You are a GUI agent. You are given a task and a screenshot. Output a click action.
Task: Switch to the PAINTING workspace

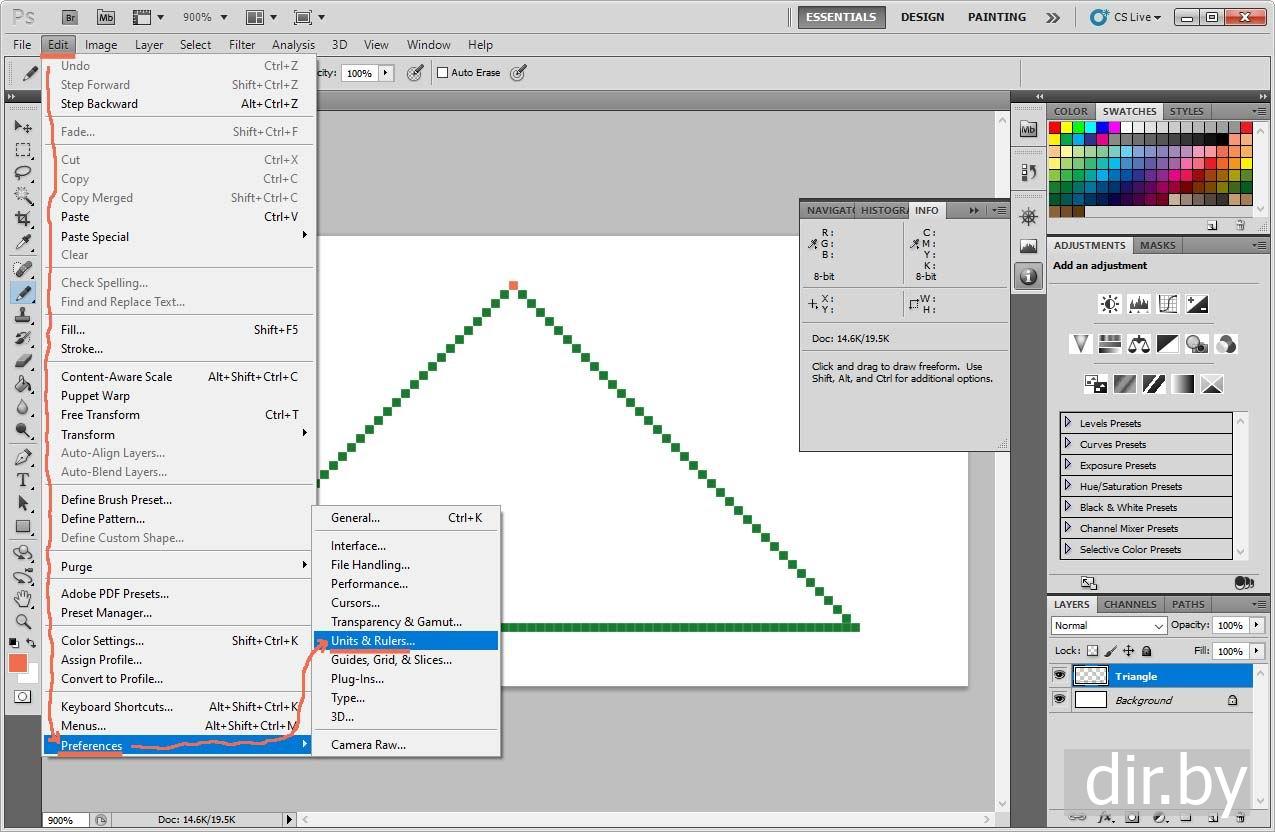coord(996,17)
